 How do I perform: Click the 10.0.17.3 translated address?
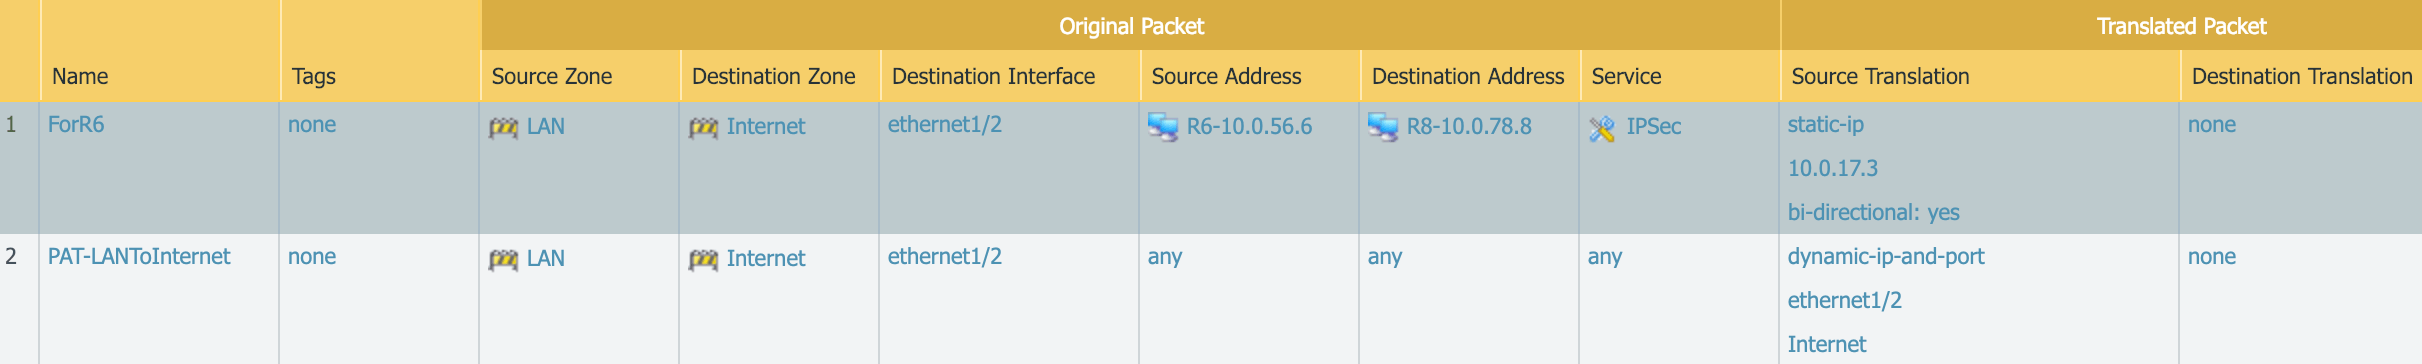1833,168
